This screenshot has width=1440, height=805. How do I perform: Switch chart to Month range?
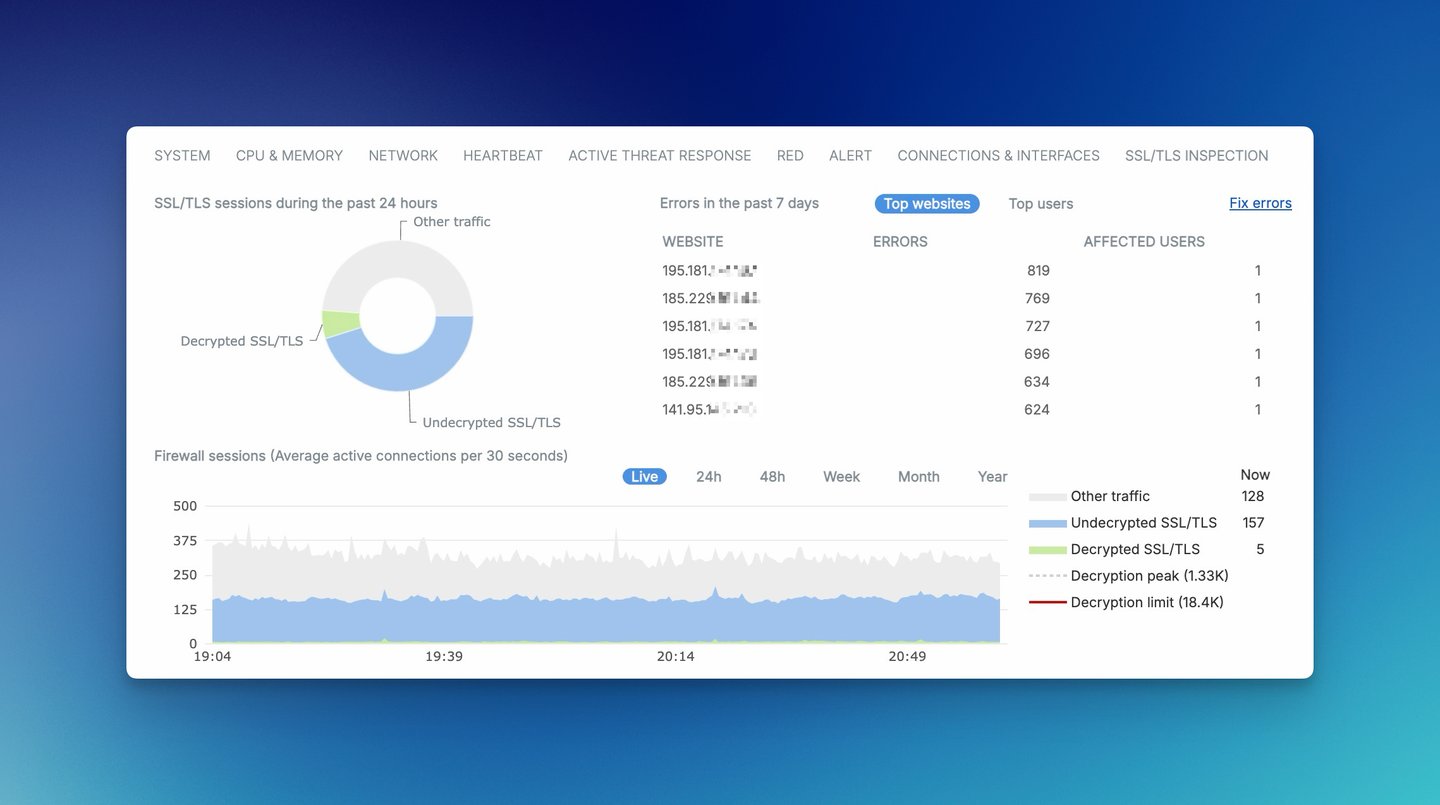coord(919,477)
